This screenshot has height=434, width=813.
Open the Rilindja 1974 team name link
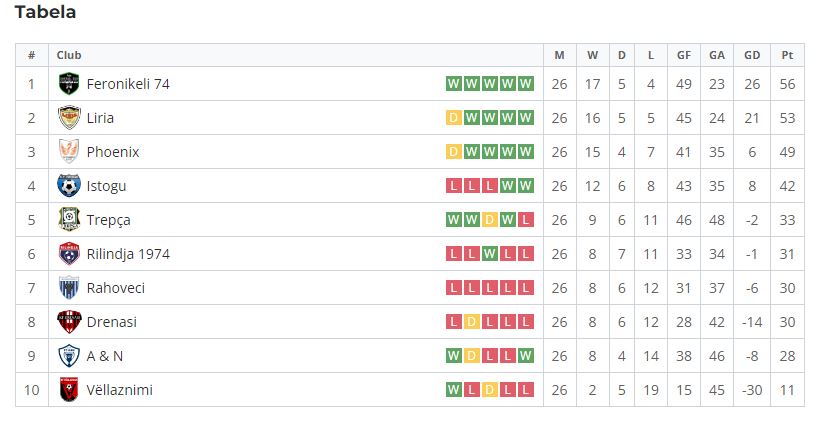tap(128, 254)
